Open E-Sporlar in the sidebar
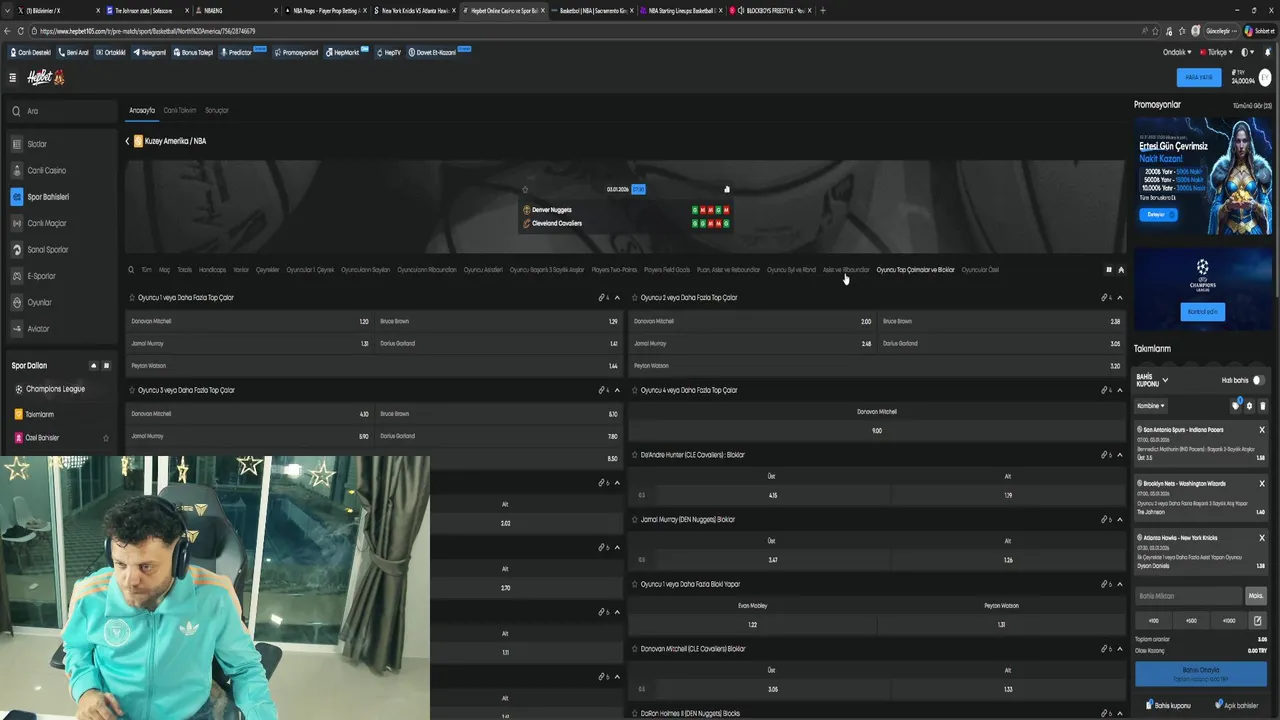The height and width of the screenshot is (720, 1280). point(61,276)
